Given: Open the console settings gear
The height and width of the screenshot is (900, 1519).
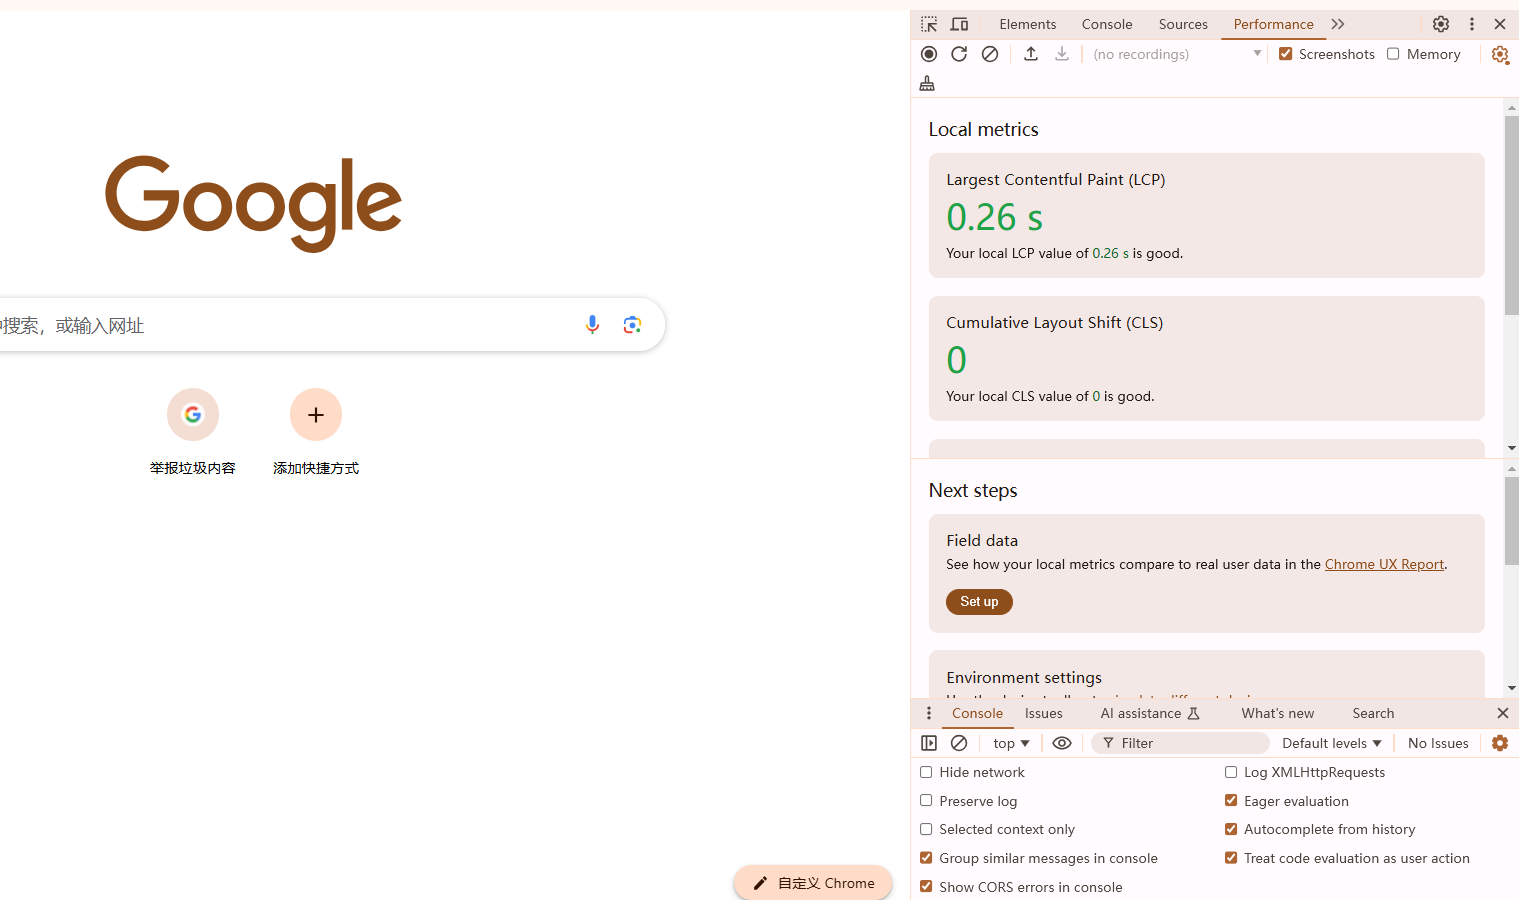Looking at the screenshot, I should click(x=1500, y=743).
